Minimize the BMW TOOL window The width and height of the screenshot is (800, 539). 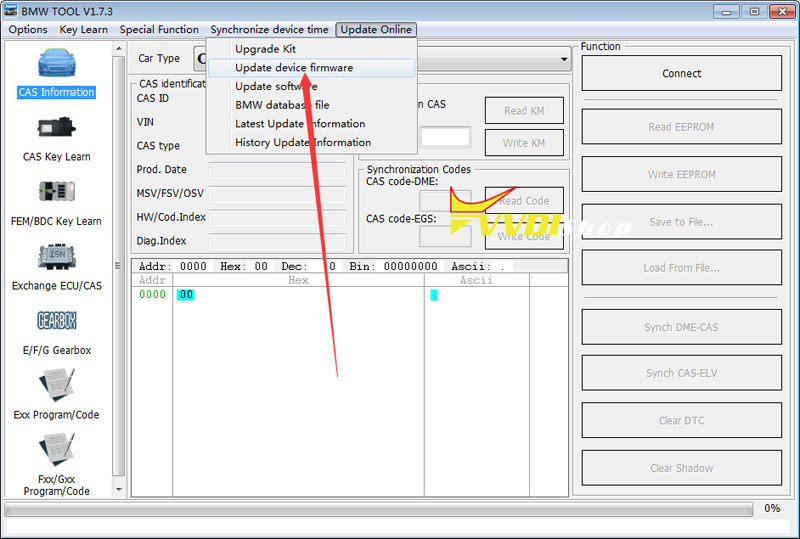(x=727, y=12)
